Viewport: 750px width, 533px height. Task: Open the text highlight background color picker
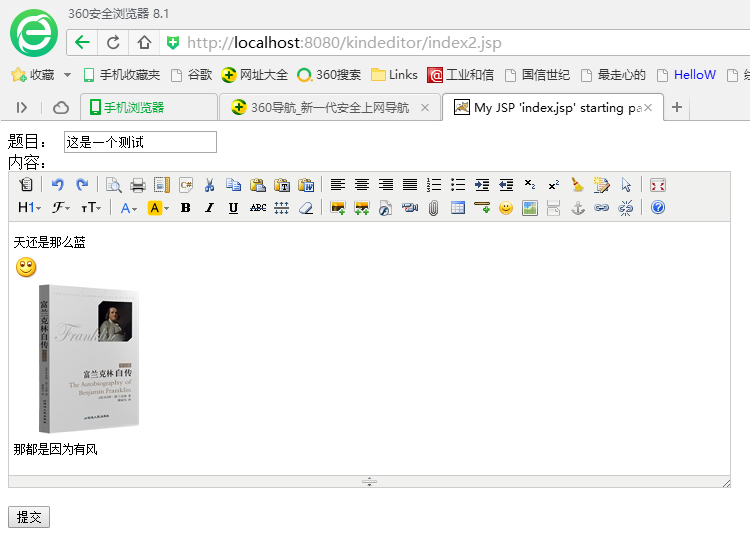157,208
